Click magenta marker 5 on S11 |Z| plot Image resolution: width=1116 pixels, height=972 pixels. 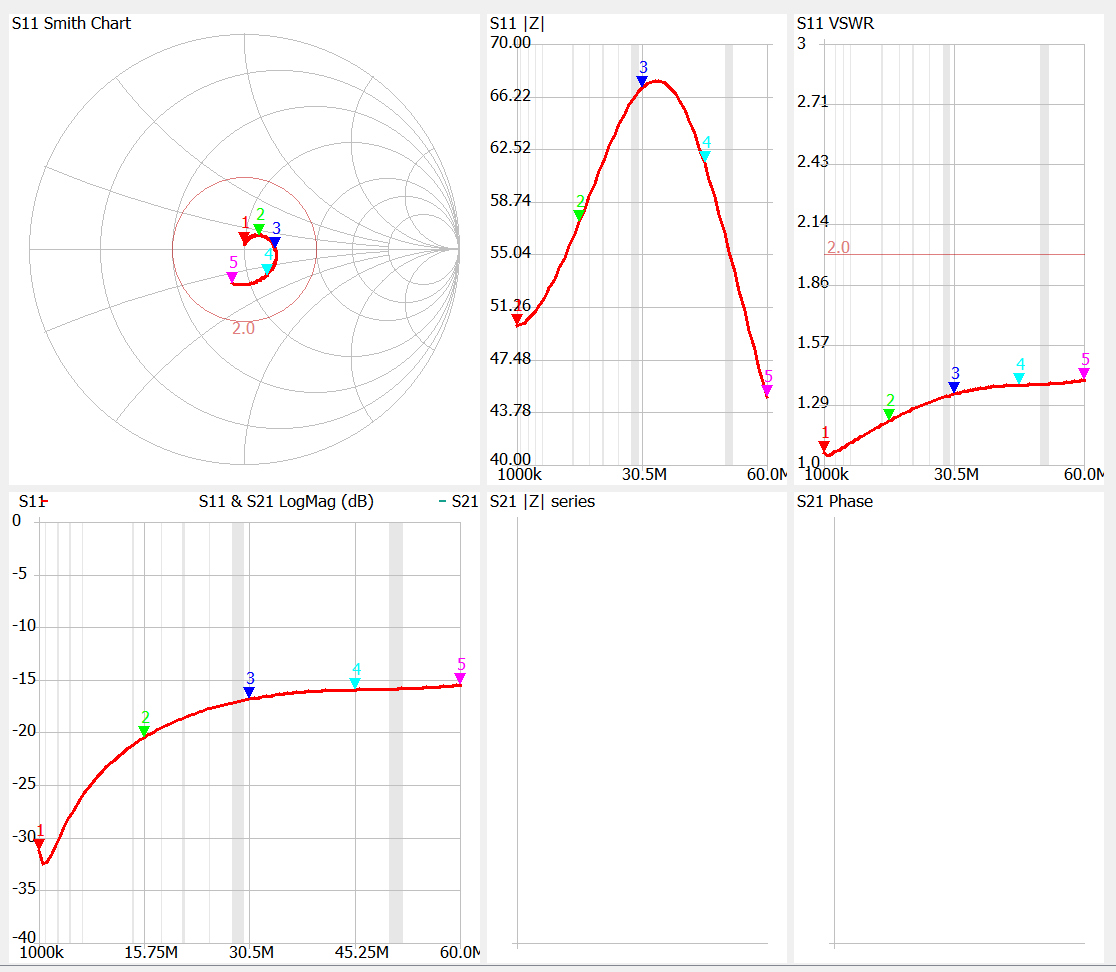tap(767, 390)
